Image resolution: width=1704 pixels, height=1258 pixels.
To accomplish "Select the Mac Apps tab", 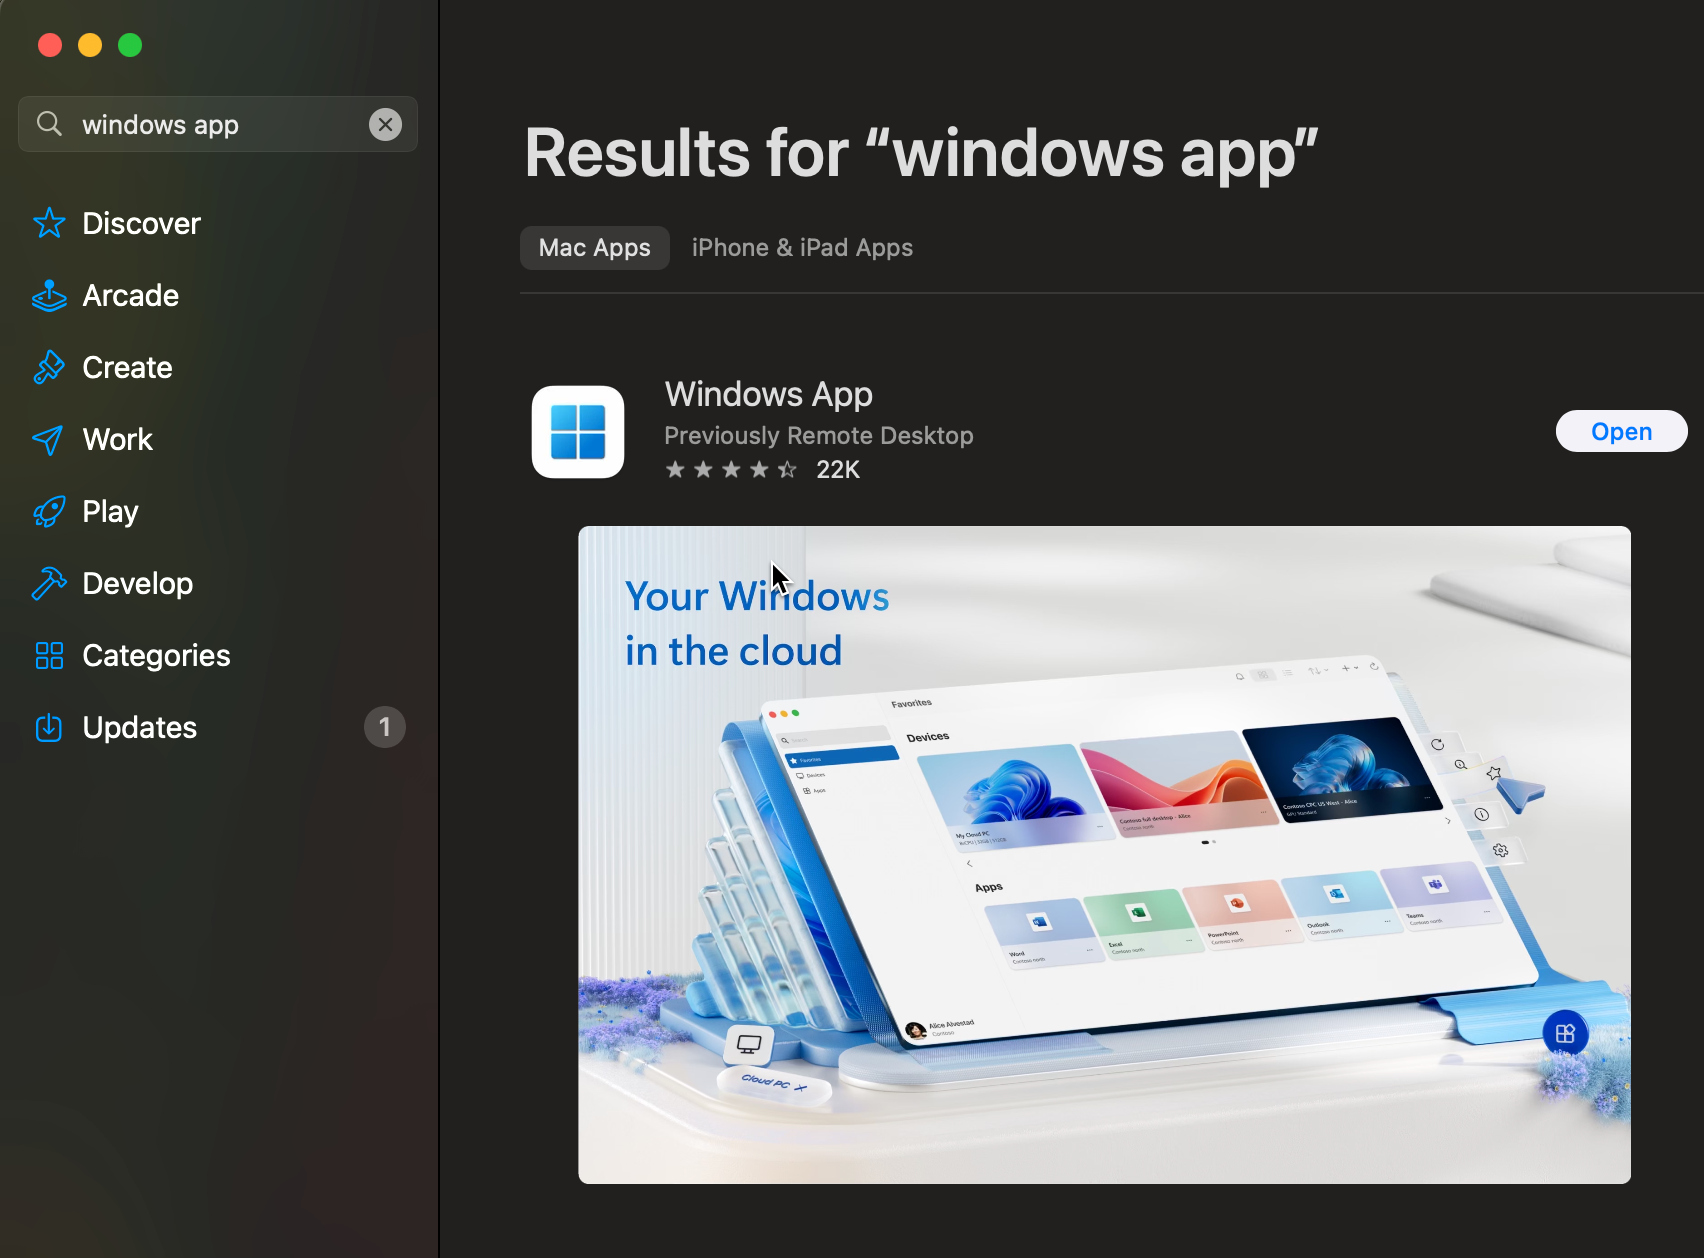I will pos(595,248).
